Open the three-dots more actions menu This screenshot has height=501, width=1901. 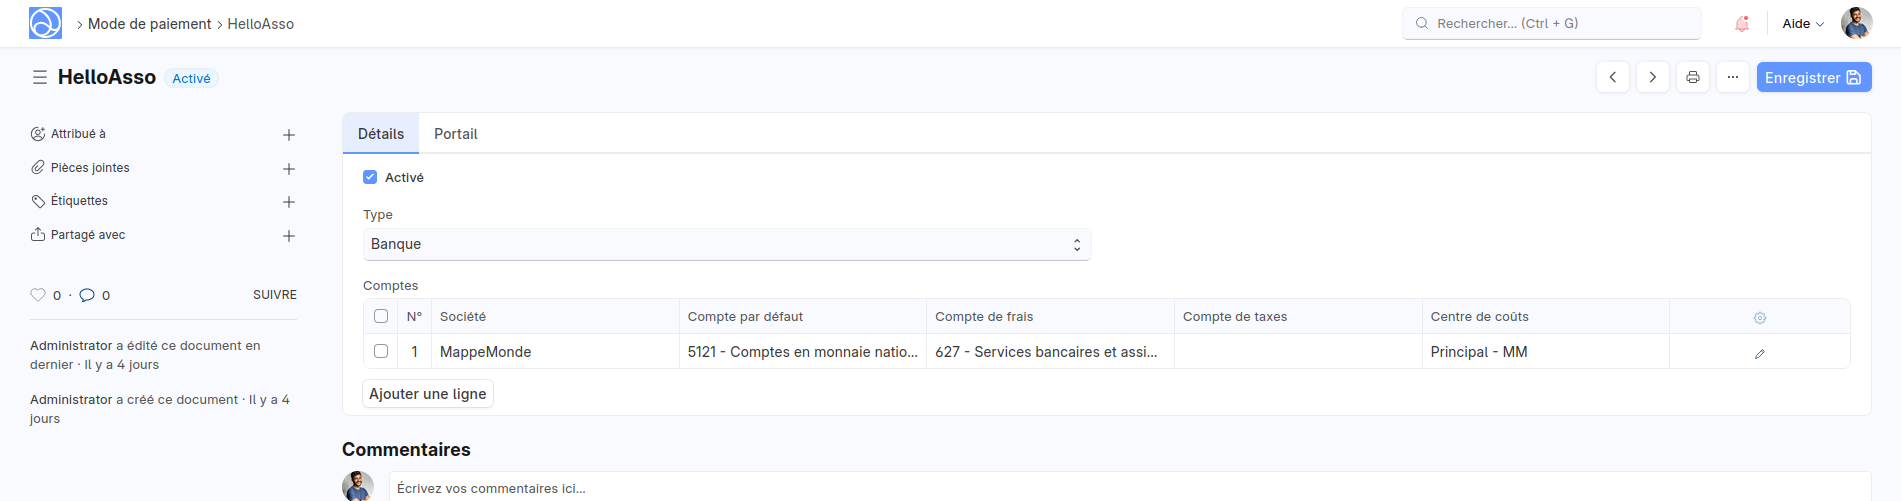tap(1732, 77)
